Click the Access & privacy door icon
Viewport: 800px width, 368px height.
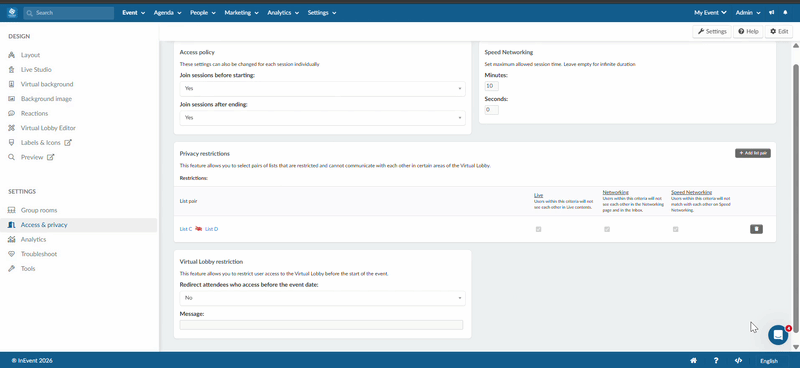12,225
